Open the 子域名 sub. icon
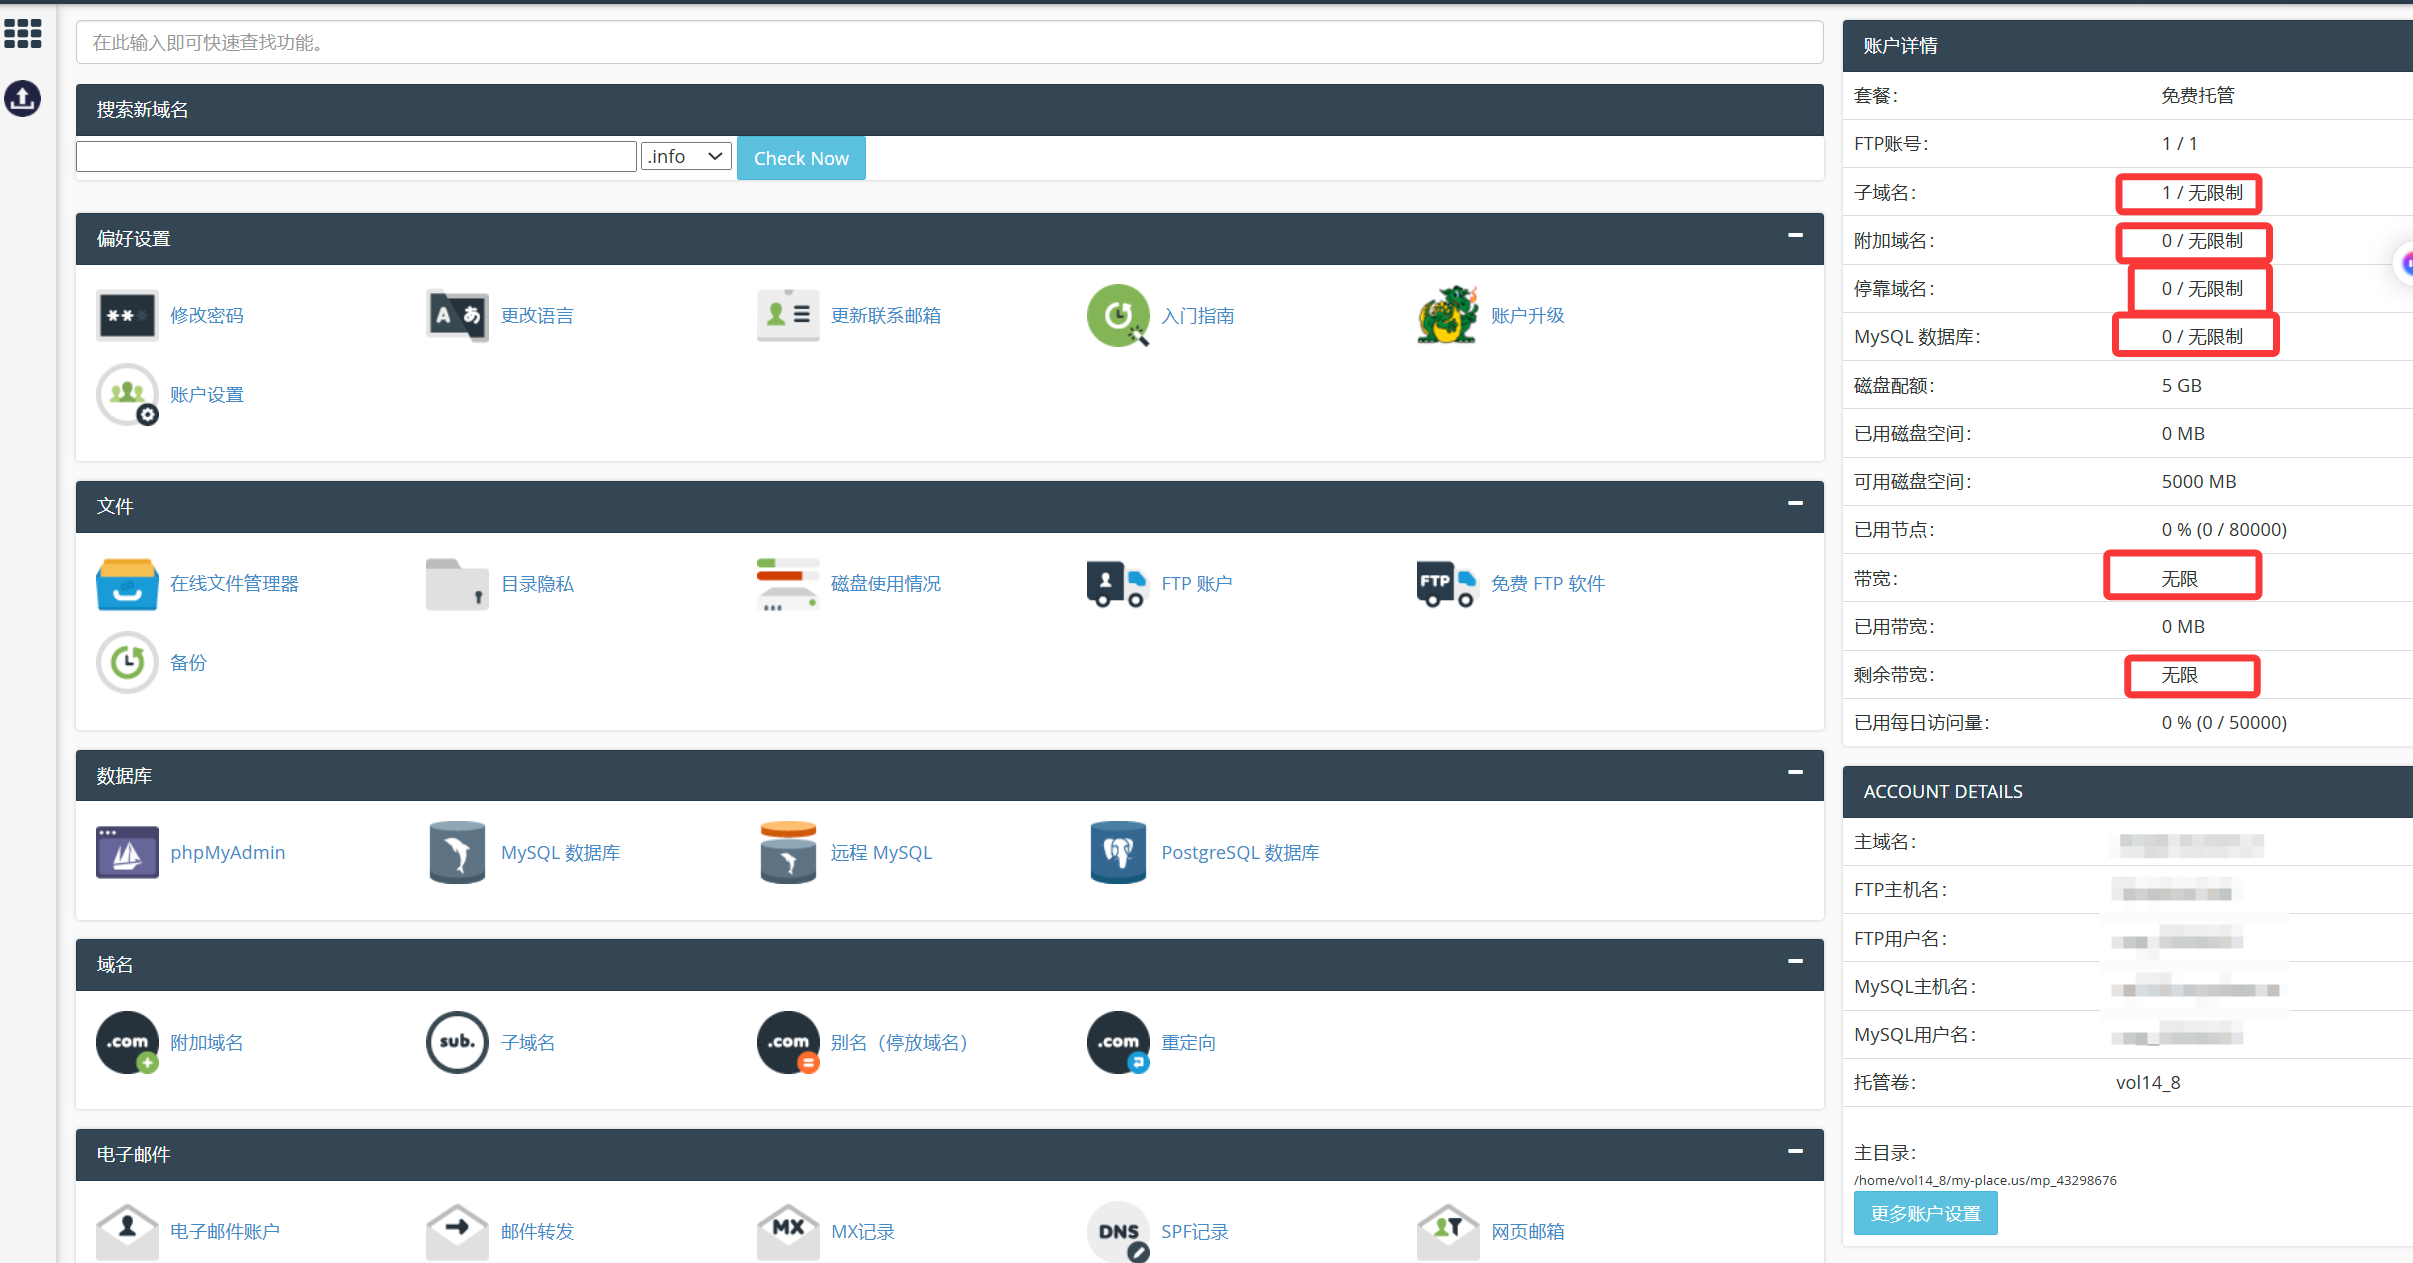Screen dimensions: 2413x1263 [x=457, y=1042]
